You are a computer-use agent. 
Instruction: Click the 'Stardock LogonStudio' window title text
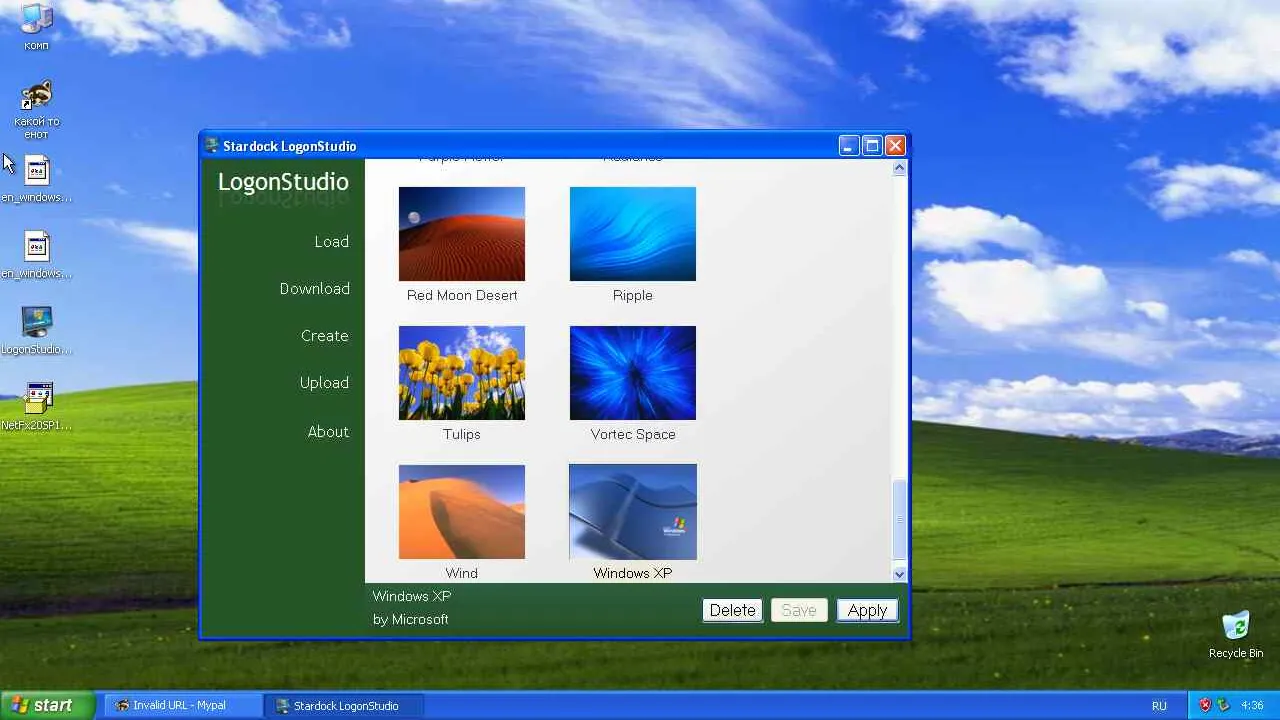coord(290,146)
